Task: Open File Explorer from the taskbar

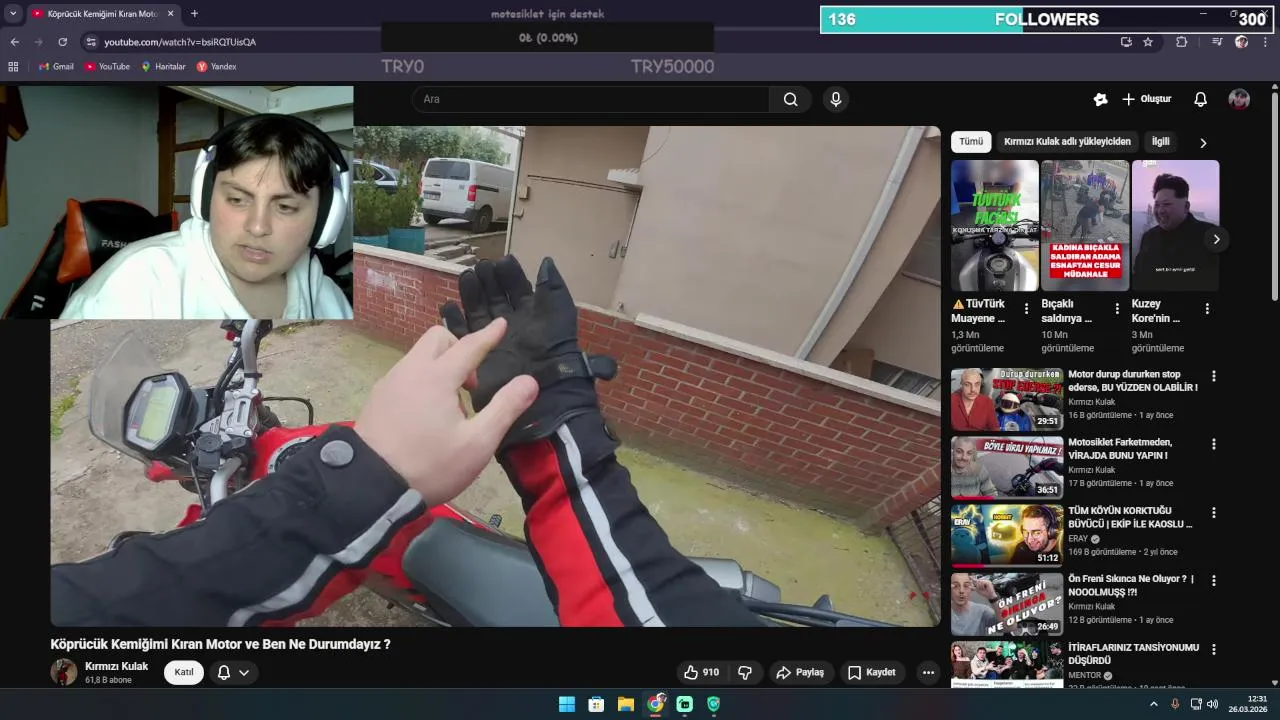Action: point(626,704)
